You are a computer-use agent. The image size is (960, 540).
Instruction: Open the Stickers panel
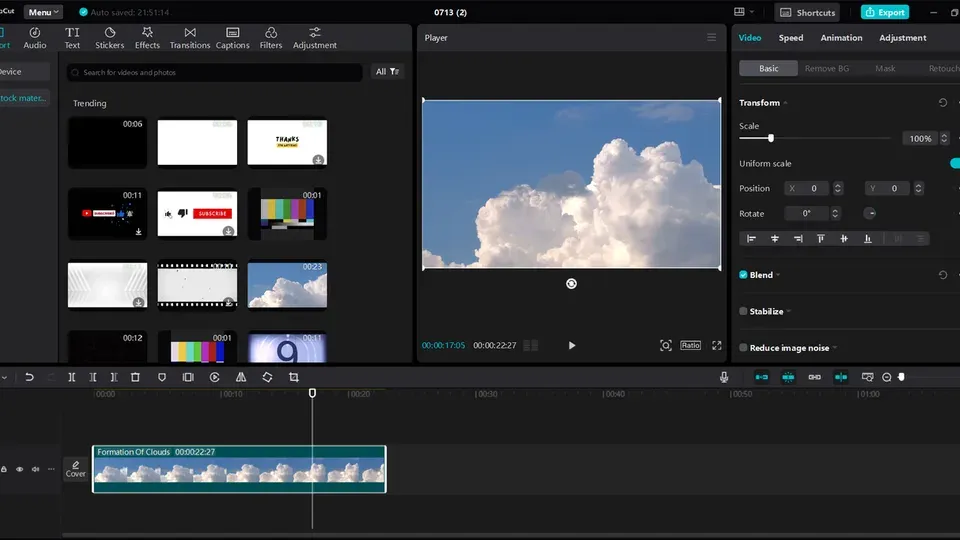(110, 38)
